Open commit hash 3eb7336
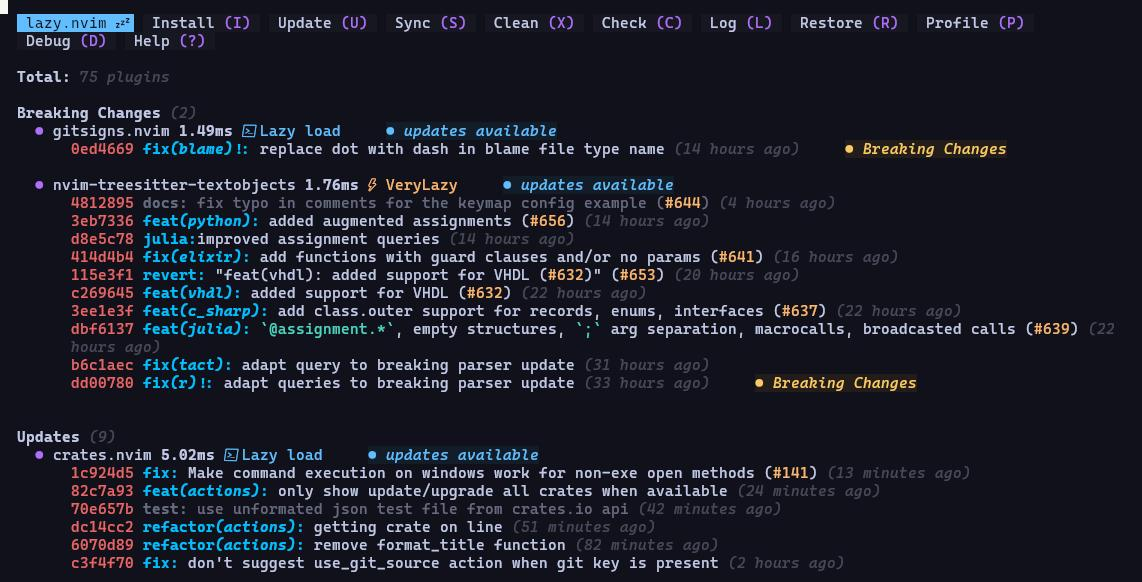 pos(102,221)
